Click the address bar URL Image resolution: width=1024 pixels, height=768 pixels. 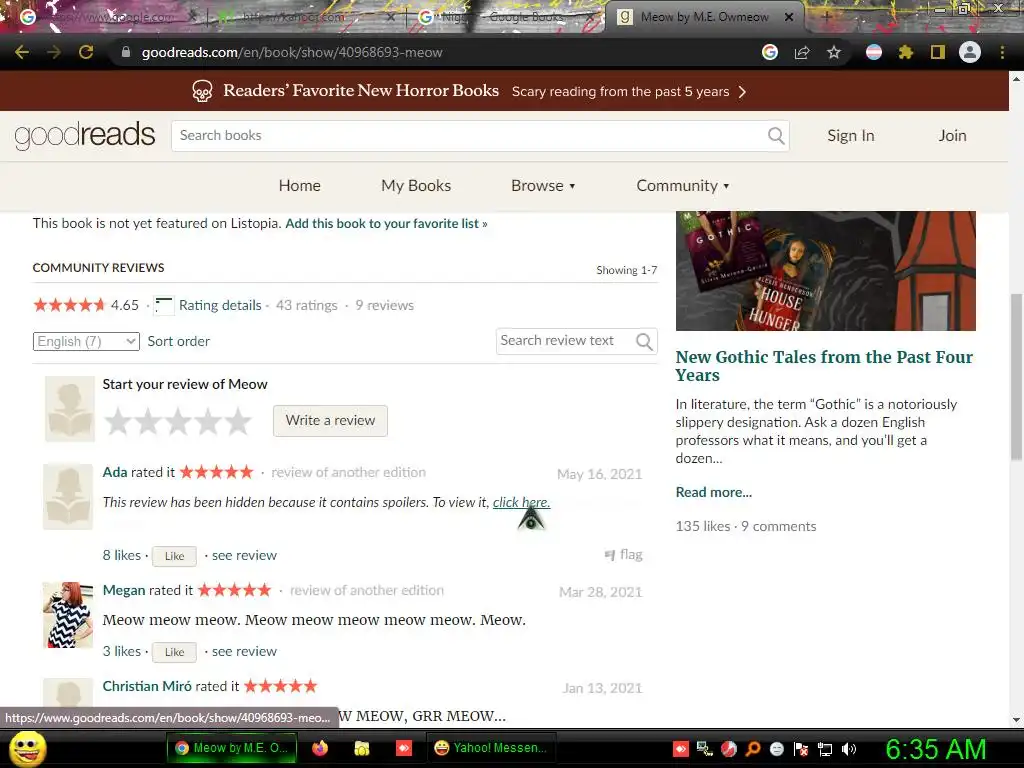292,52
